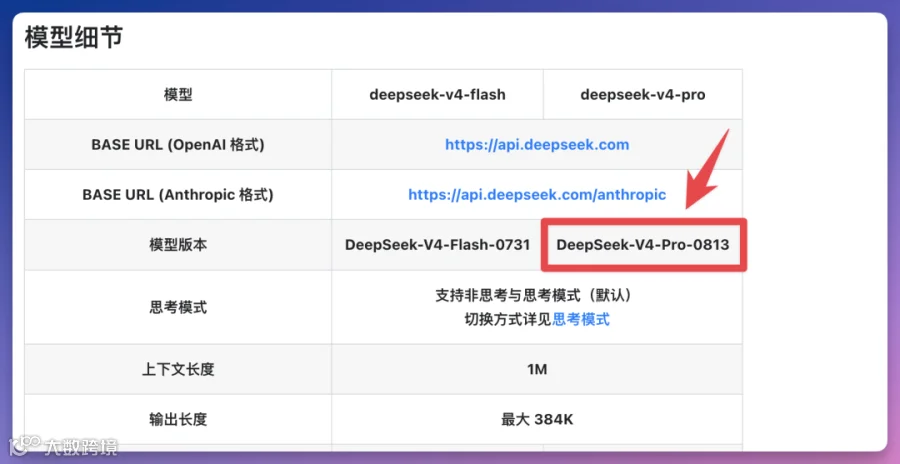Screen dimensions: 900x464
Task: Select the DeepSeek-V4-Flash-0731 cell
Action: (437, 245)
